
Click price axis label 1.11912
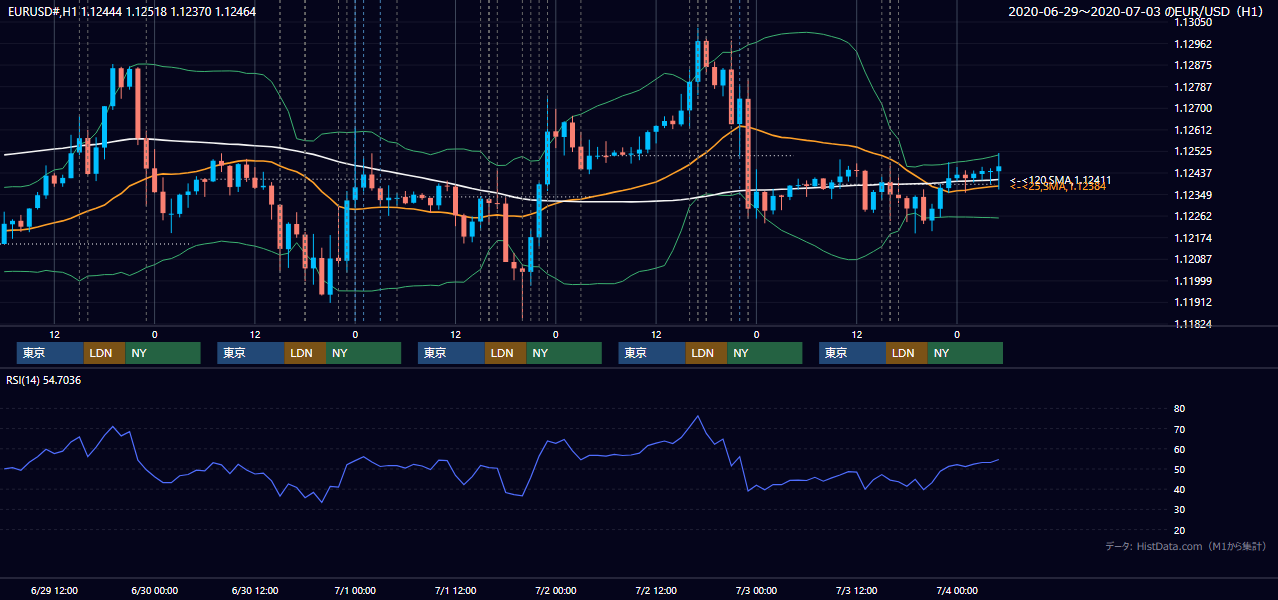click(x=1193, y=302)
